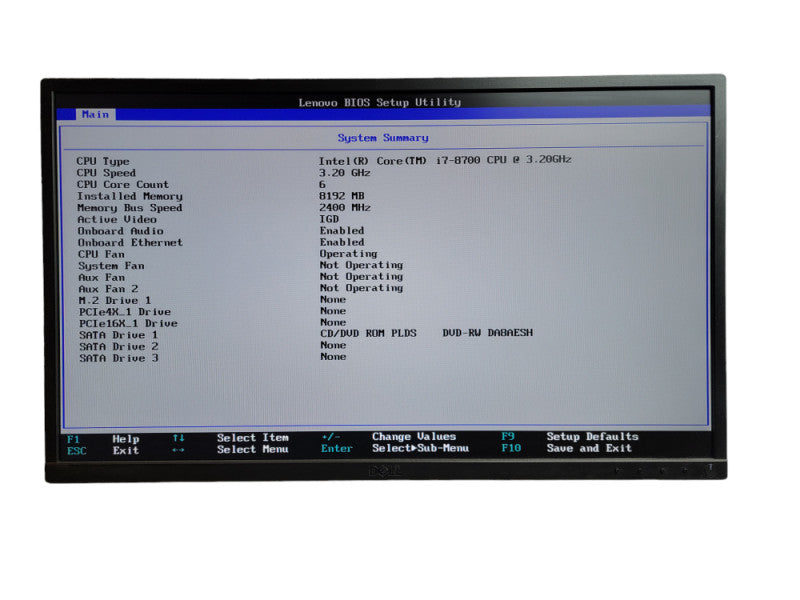Image resolution: width=800 pixels, height=600 pixels.
Task: Select the Installed Memory label
Action: point(130,196)
